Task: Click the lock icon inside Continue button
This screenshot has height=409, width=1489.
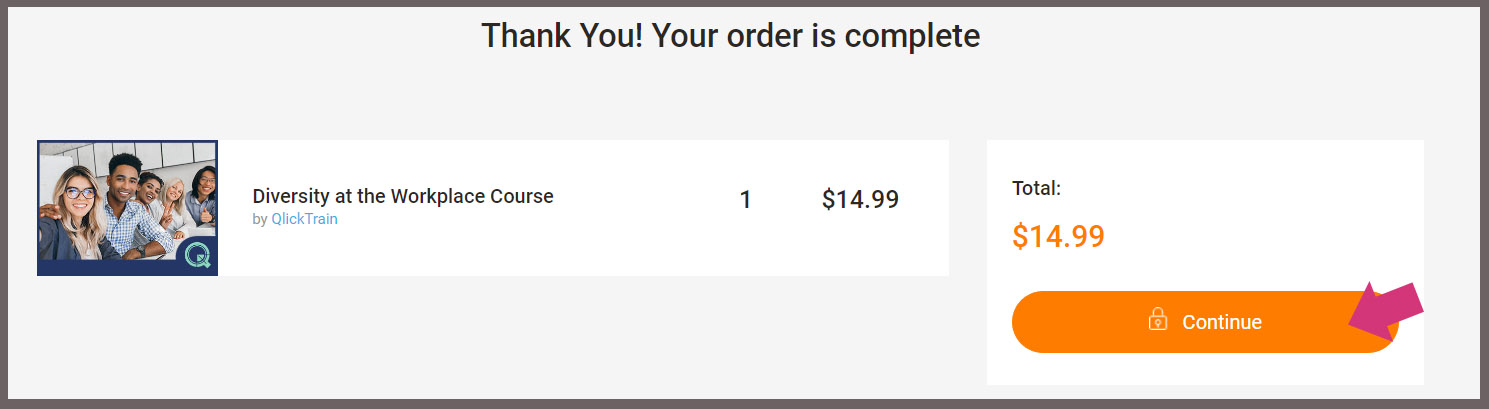Action: coord(1158,320)
